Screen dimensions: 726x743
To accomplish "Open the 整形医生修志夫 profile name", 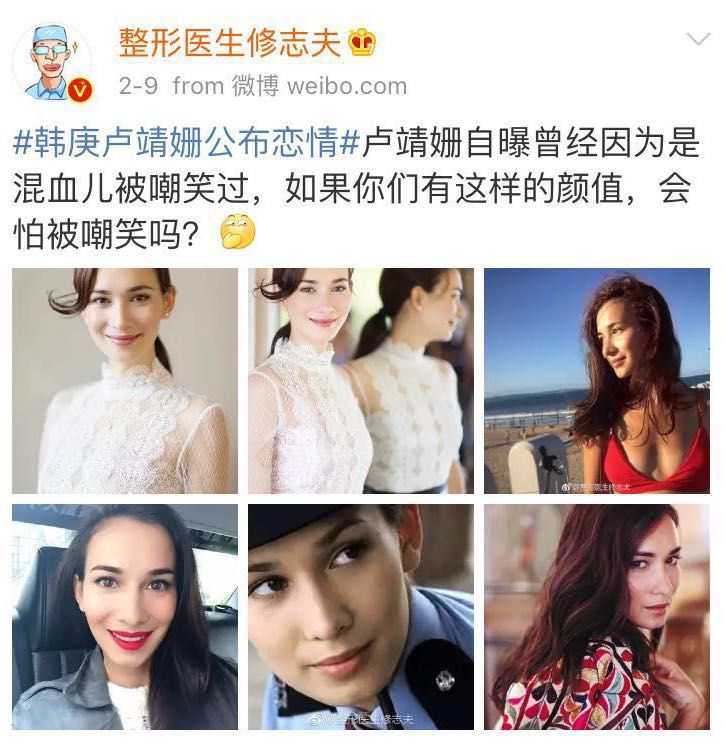I will coord(229,43).
